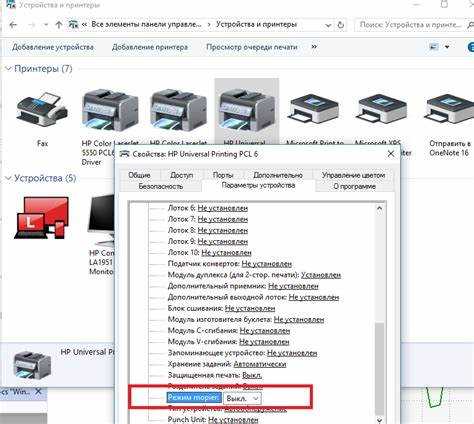Click Модуль V-сгибания Не установлен value
The height and width of the screenshot is (424, 474).
pos(264,342)
